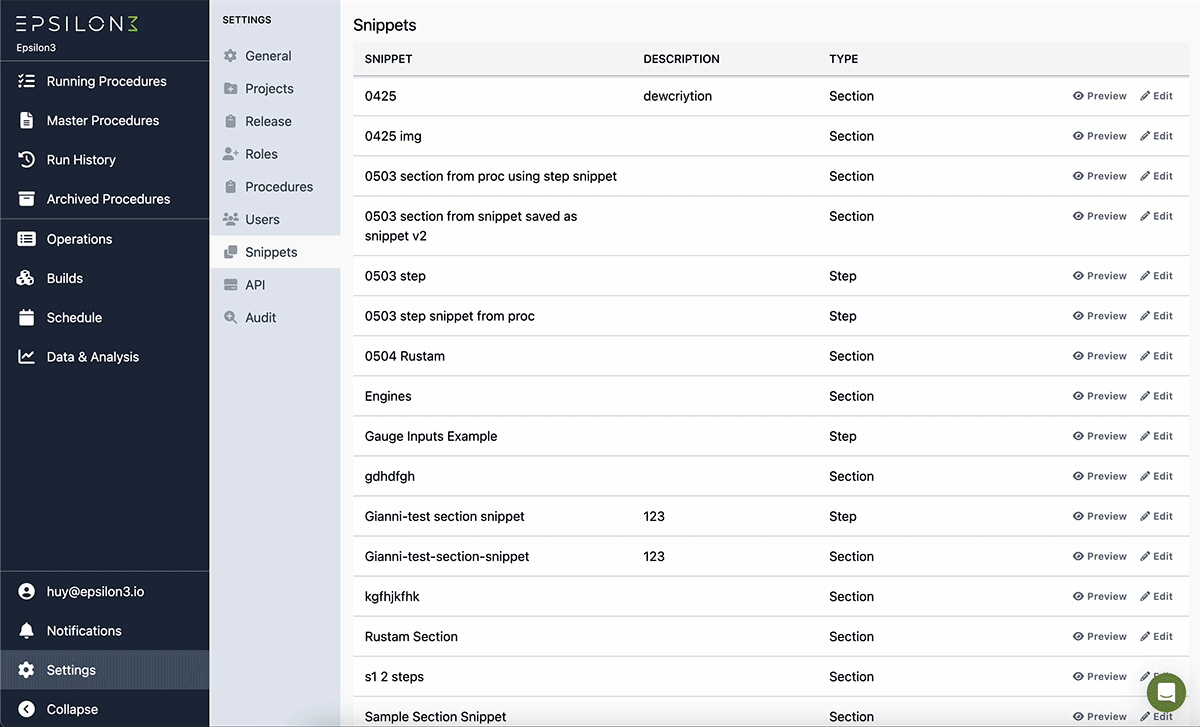Click the Schedule calendar icon
Screen dimensions: 1200x727
(27, 317)
